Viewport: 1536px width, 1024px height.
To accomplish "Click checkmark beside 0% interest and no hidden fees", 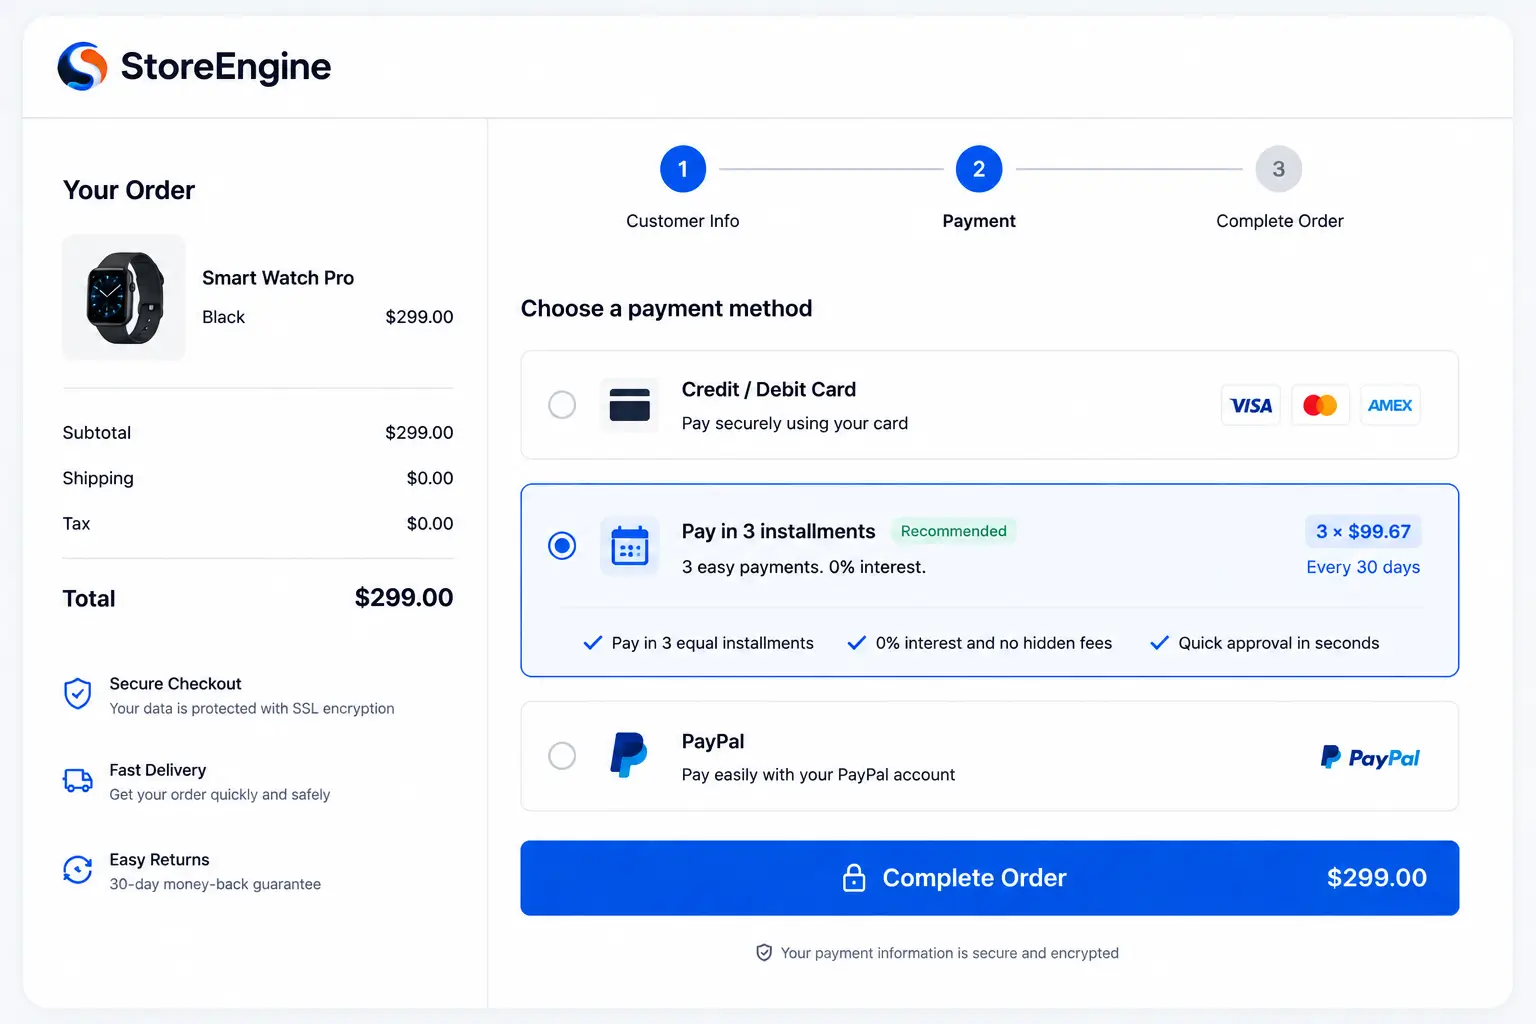I will (x=857, y=643).
